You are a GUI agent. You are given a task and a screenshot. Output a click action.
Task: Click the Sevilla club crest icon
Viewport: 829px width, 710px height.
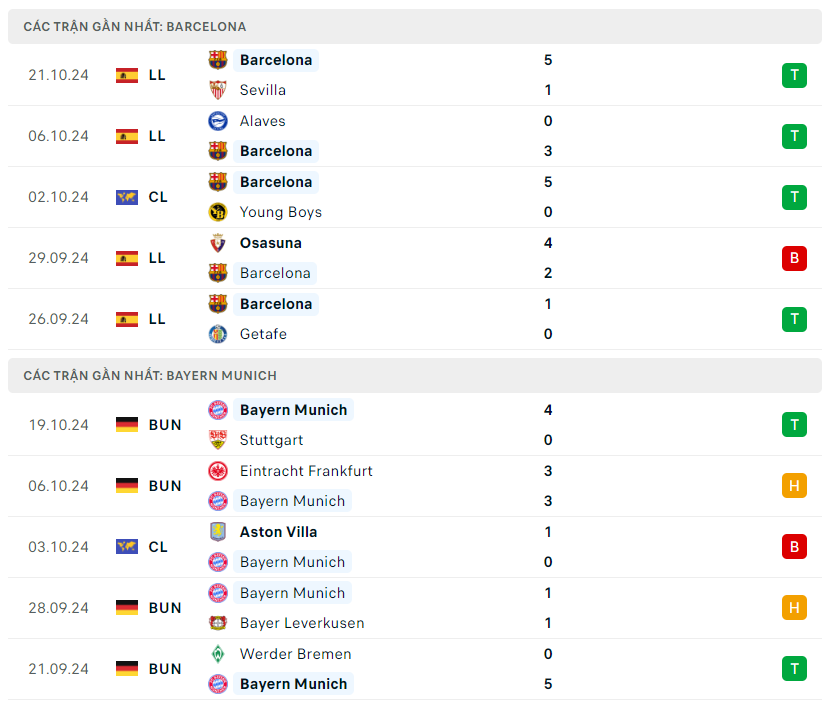pos(218,90)
